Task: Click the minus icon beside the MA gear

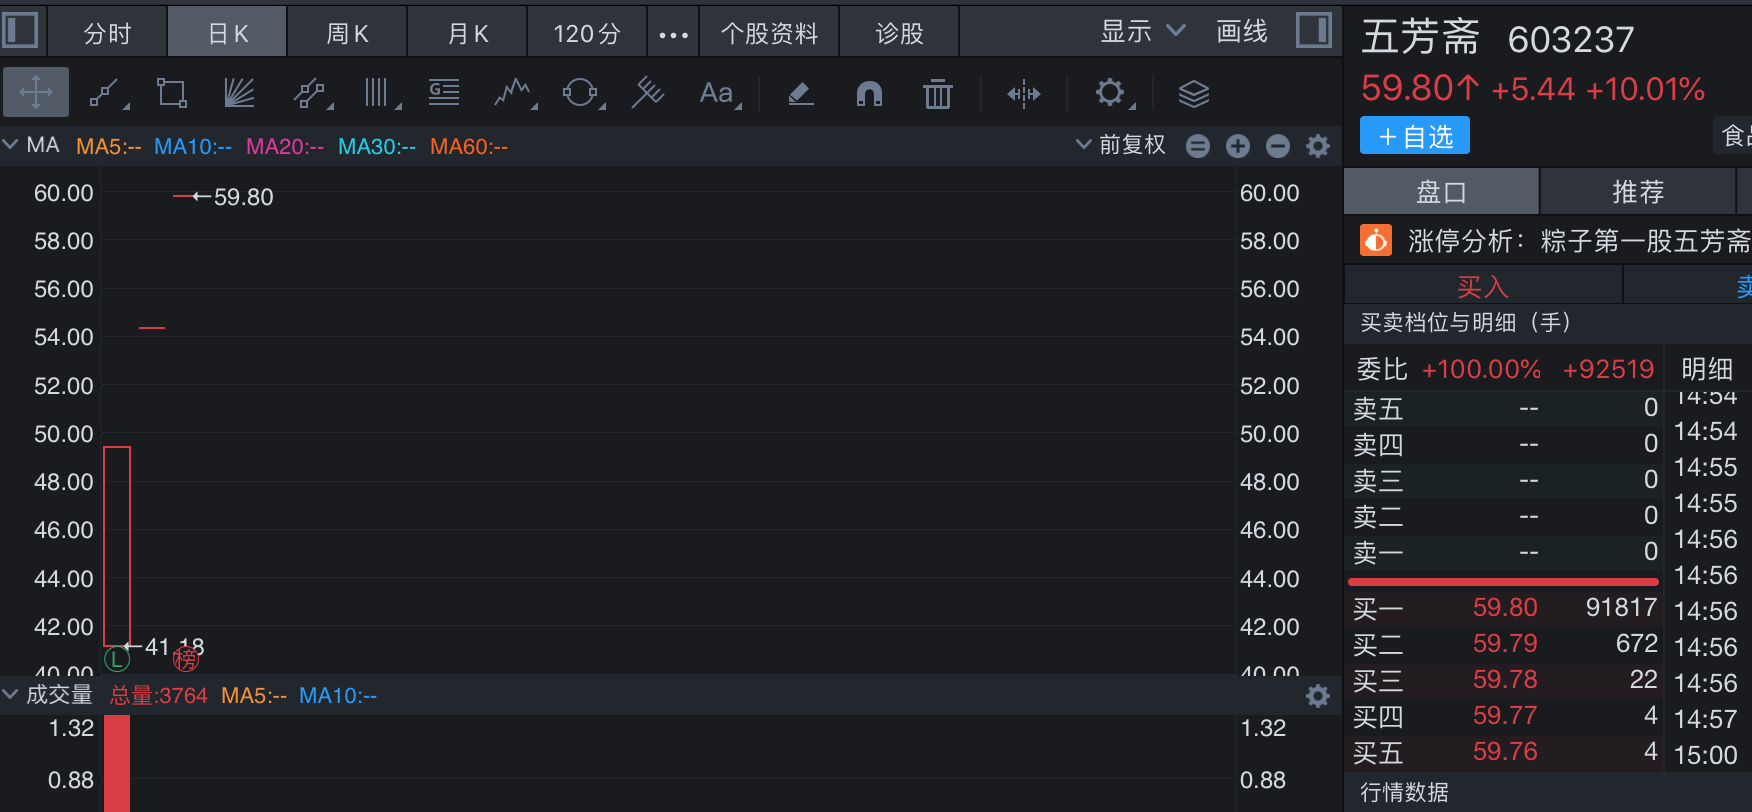Action: click(1278, 146)
